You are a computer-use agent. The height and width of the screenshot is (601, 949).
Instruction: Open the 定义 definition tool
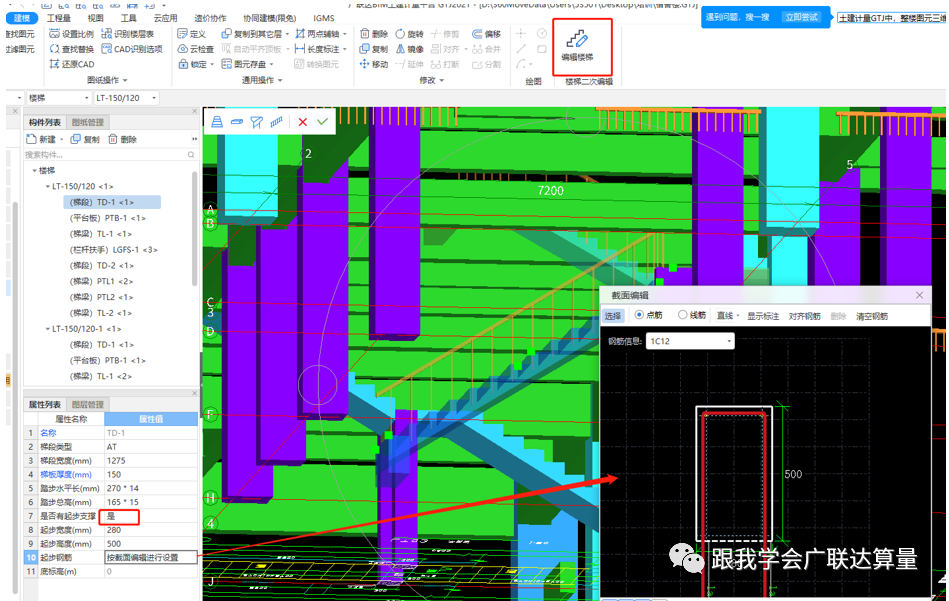(191, 34)
